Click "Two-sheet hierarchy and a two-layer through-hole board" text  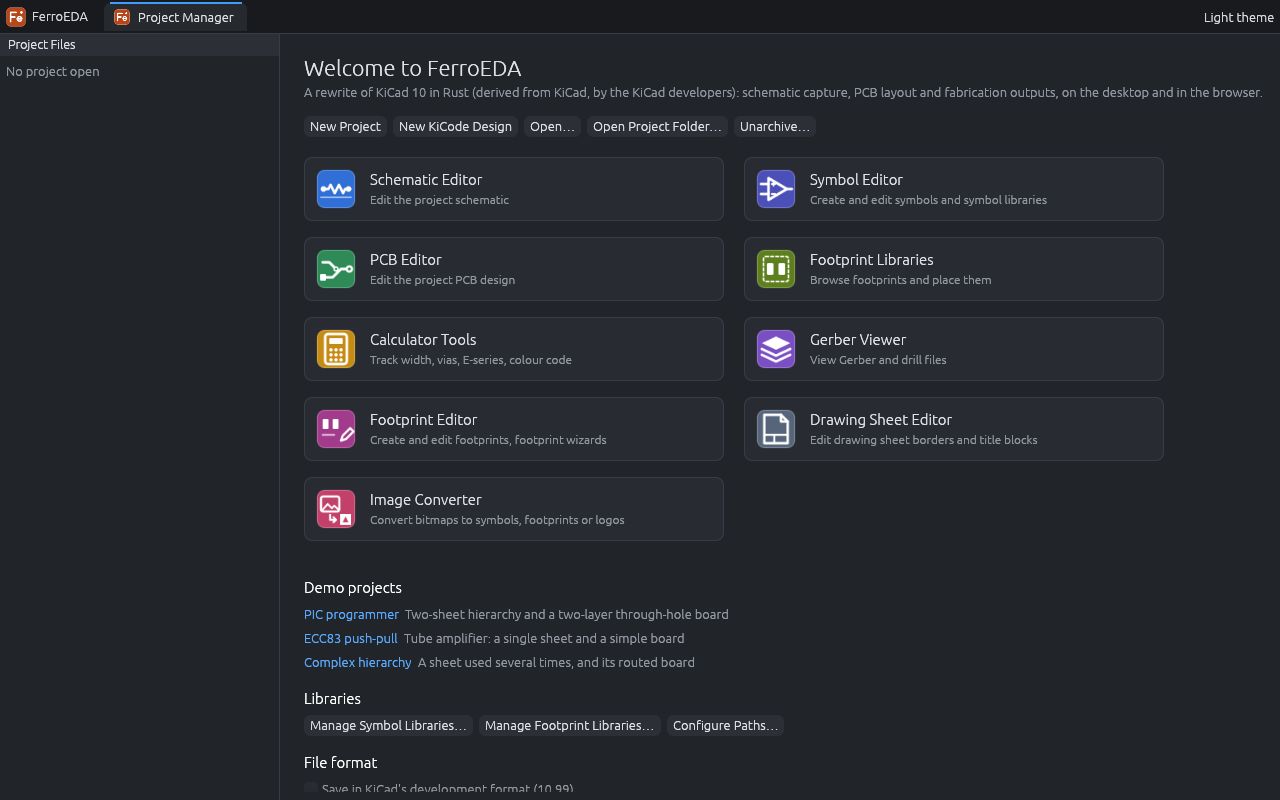[567, 614]
